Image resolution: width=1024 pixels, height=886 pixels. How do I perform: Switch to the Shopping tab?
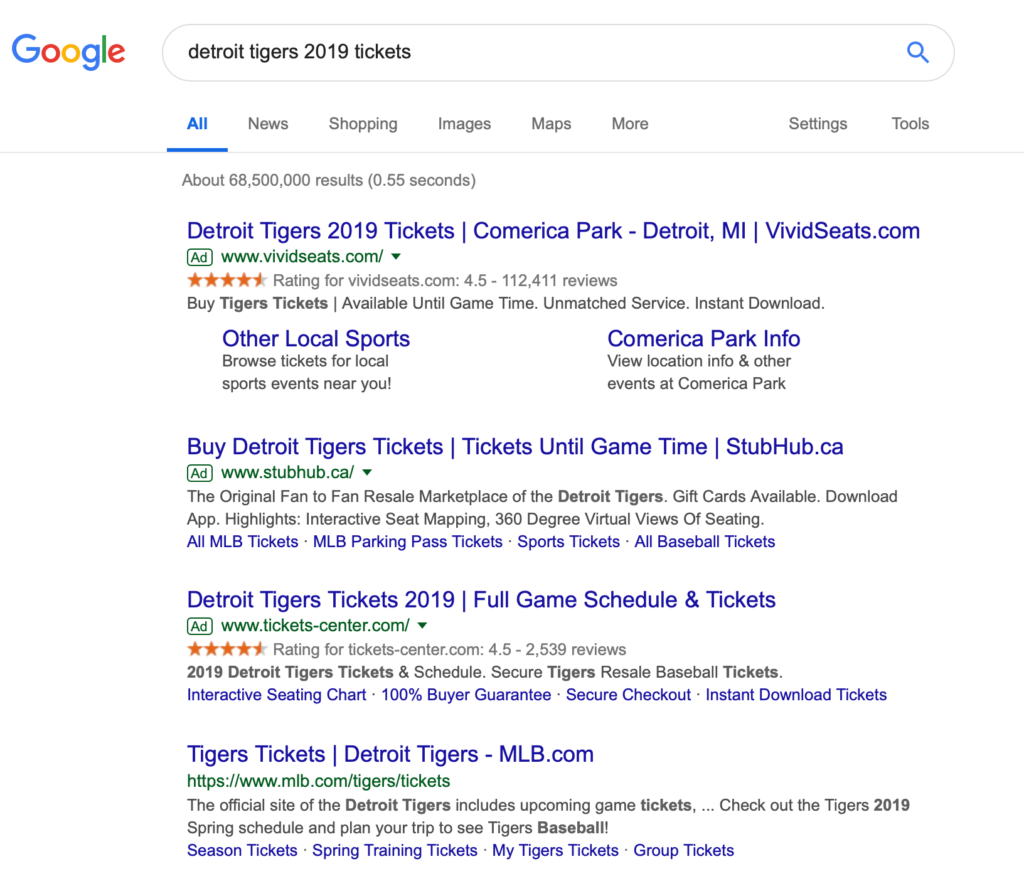pyautogui.click(x=363, y=123)
